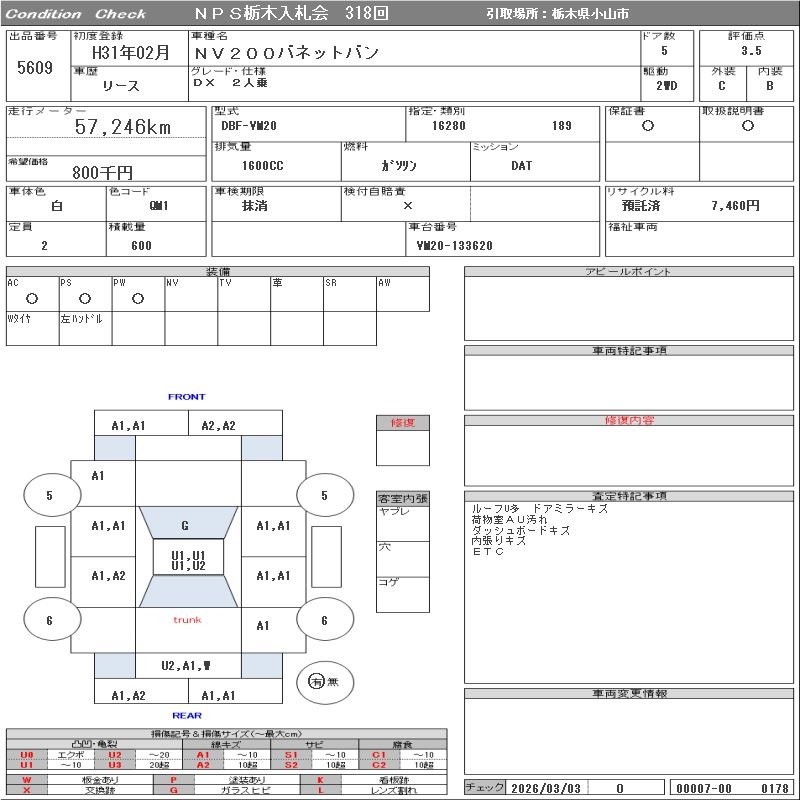The width and height of the screenshot is (800, 800).
Task: Click the red 修復 box header
Action: pyautogui.click(x=402, y=423)
